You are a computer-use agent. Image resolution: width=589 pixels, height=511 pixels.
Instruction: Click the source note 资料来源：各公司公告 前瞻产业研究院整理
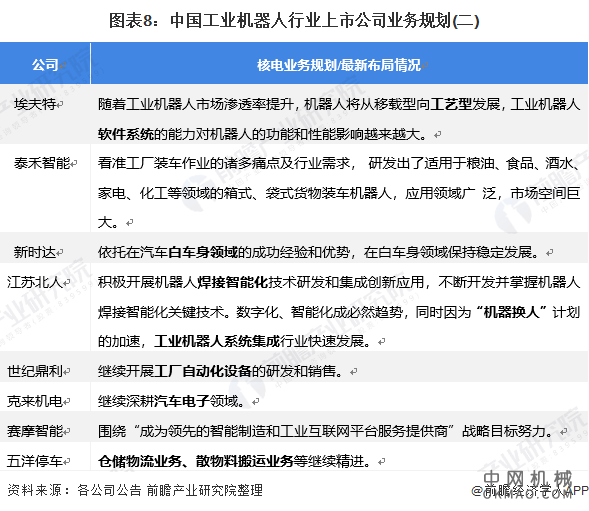(x=135, y=490)
